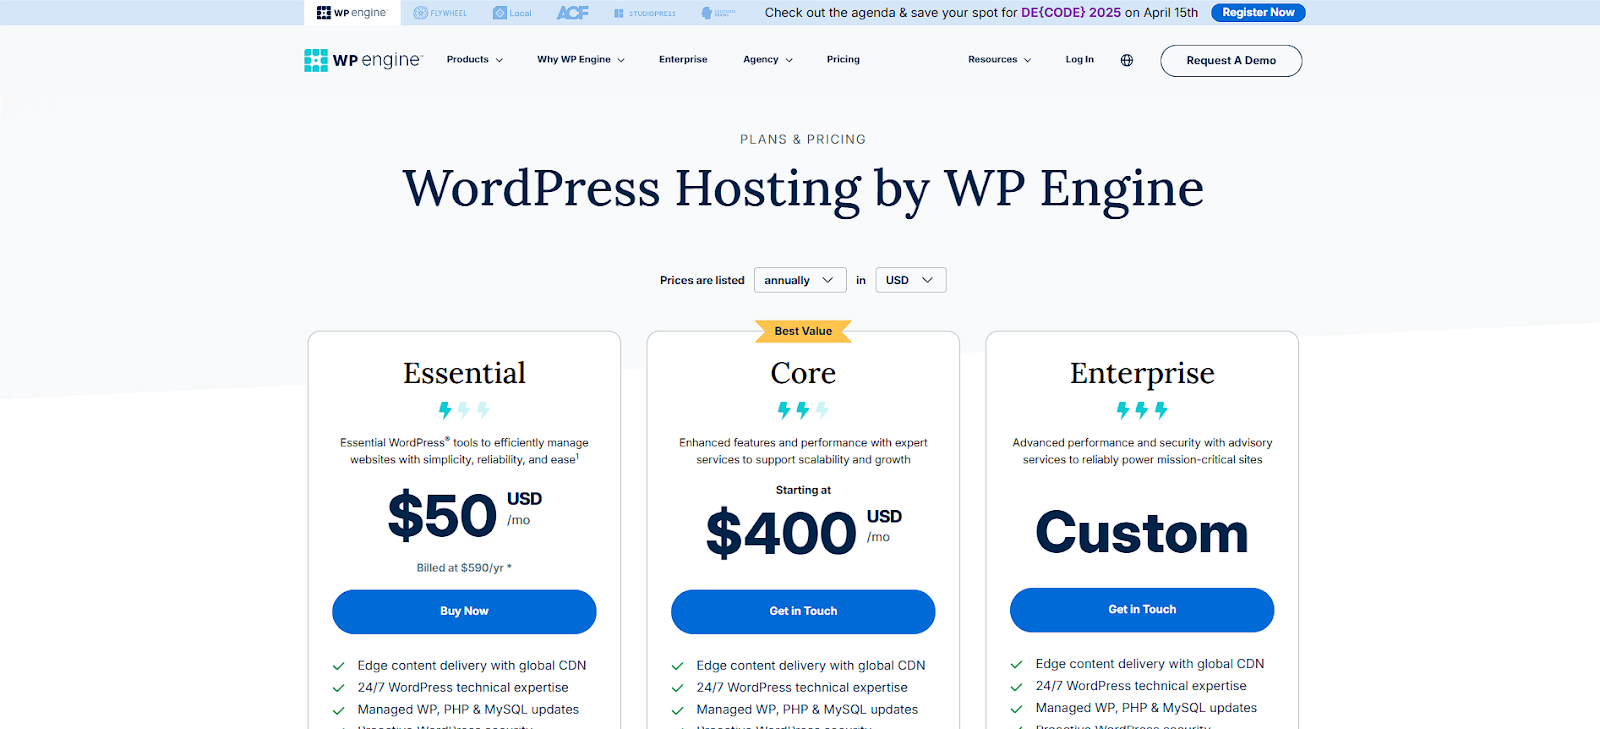Screen dimensions: 1600x729
Task: Click the Request A Demo button
Action: tap(1231, 61)
